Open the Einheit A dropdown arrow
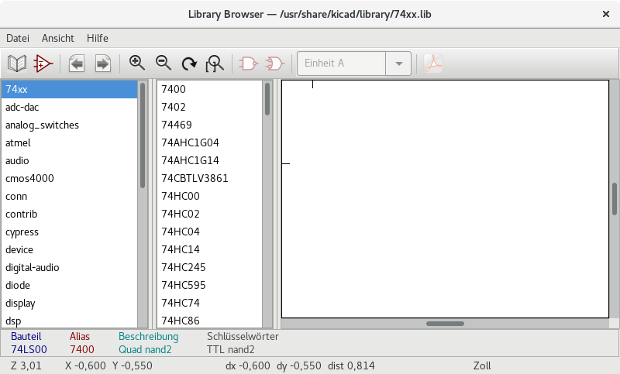The height and width of the screenshot is (374, 620). (399, 63)
